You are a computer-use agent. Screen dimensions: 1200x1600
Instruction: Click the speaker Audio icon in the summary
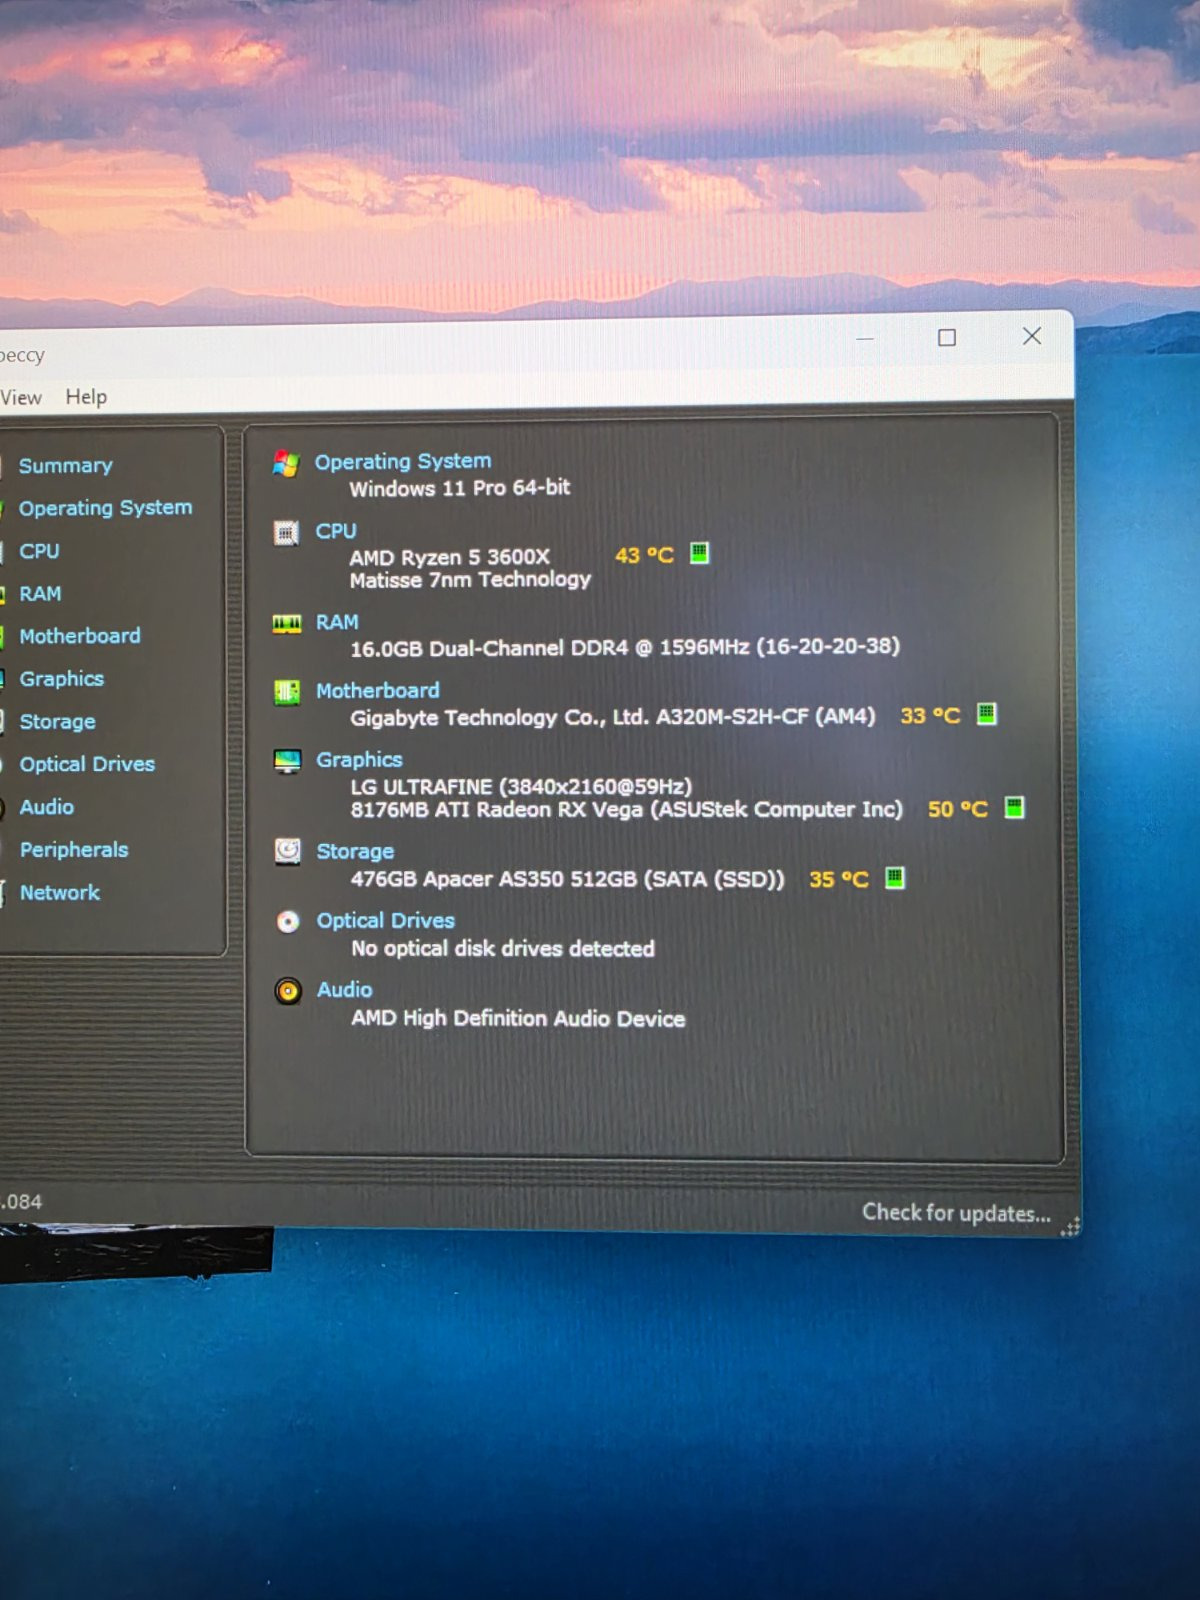click(288, 991)
